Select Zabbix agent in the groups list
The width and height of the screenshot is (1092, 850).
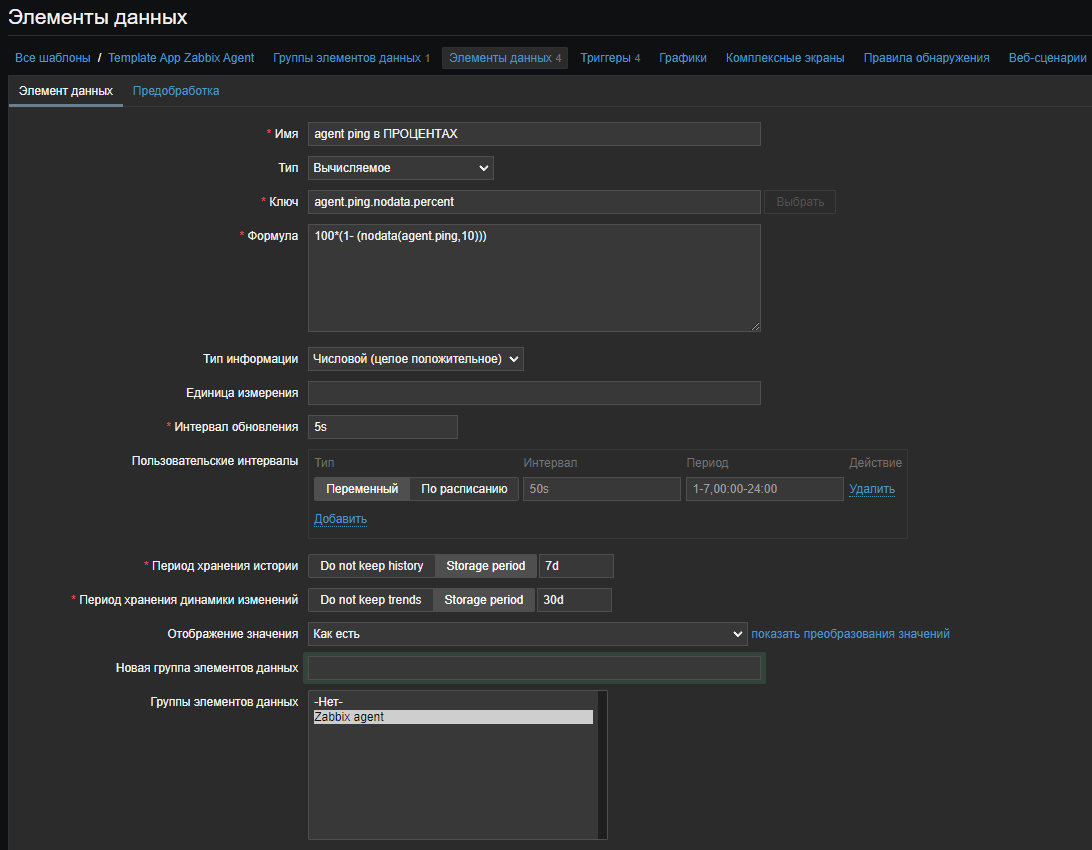(452, 716)
